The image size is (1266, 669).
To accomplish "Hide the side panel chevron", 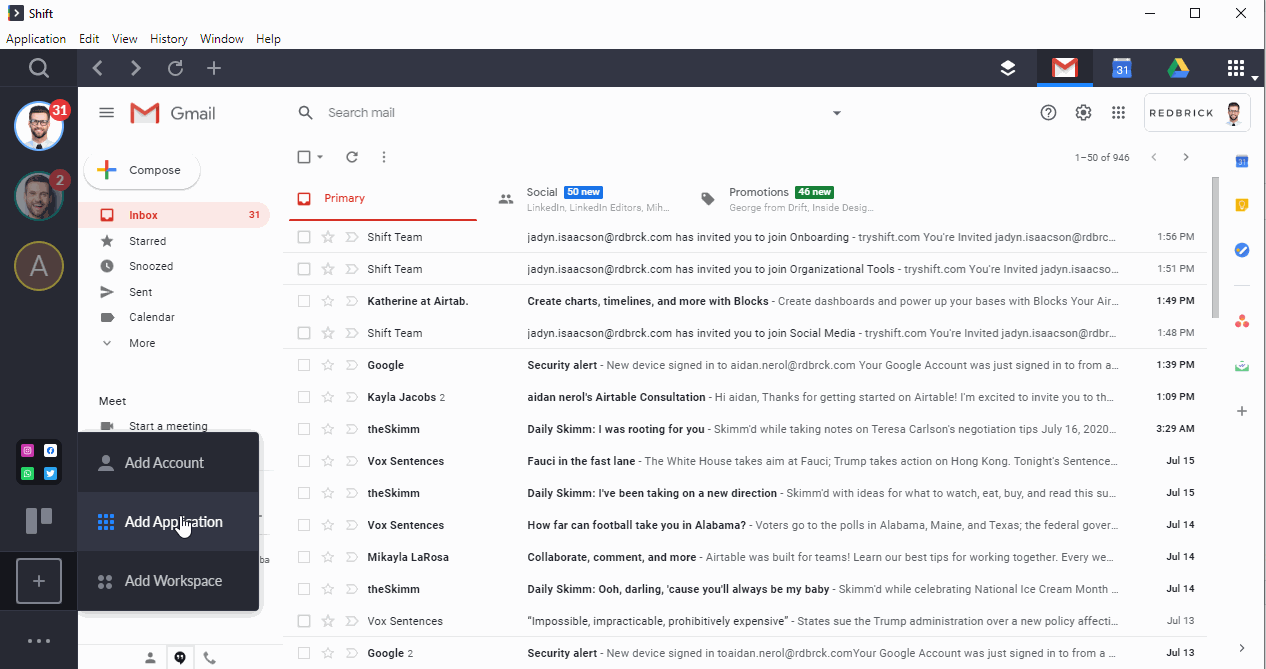I will (1242, 648).
